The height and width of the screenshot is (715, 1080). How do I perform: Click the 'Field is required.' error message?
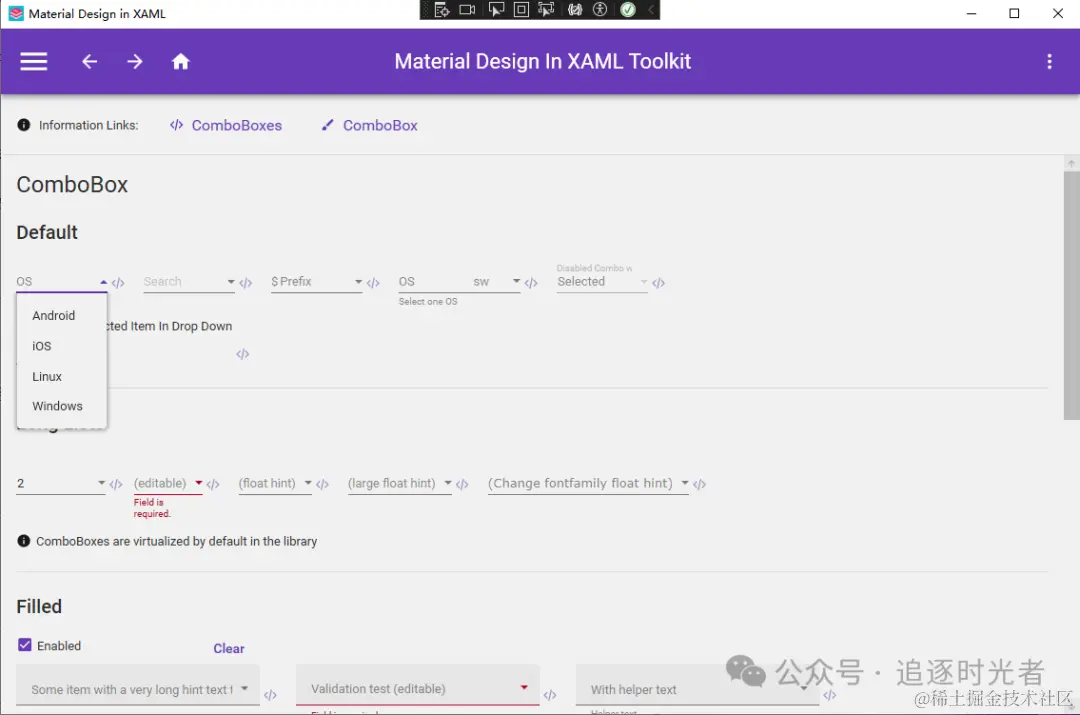click(x=152, y=508)
